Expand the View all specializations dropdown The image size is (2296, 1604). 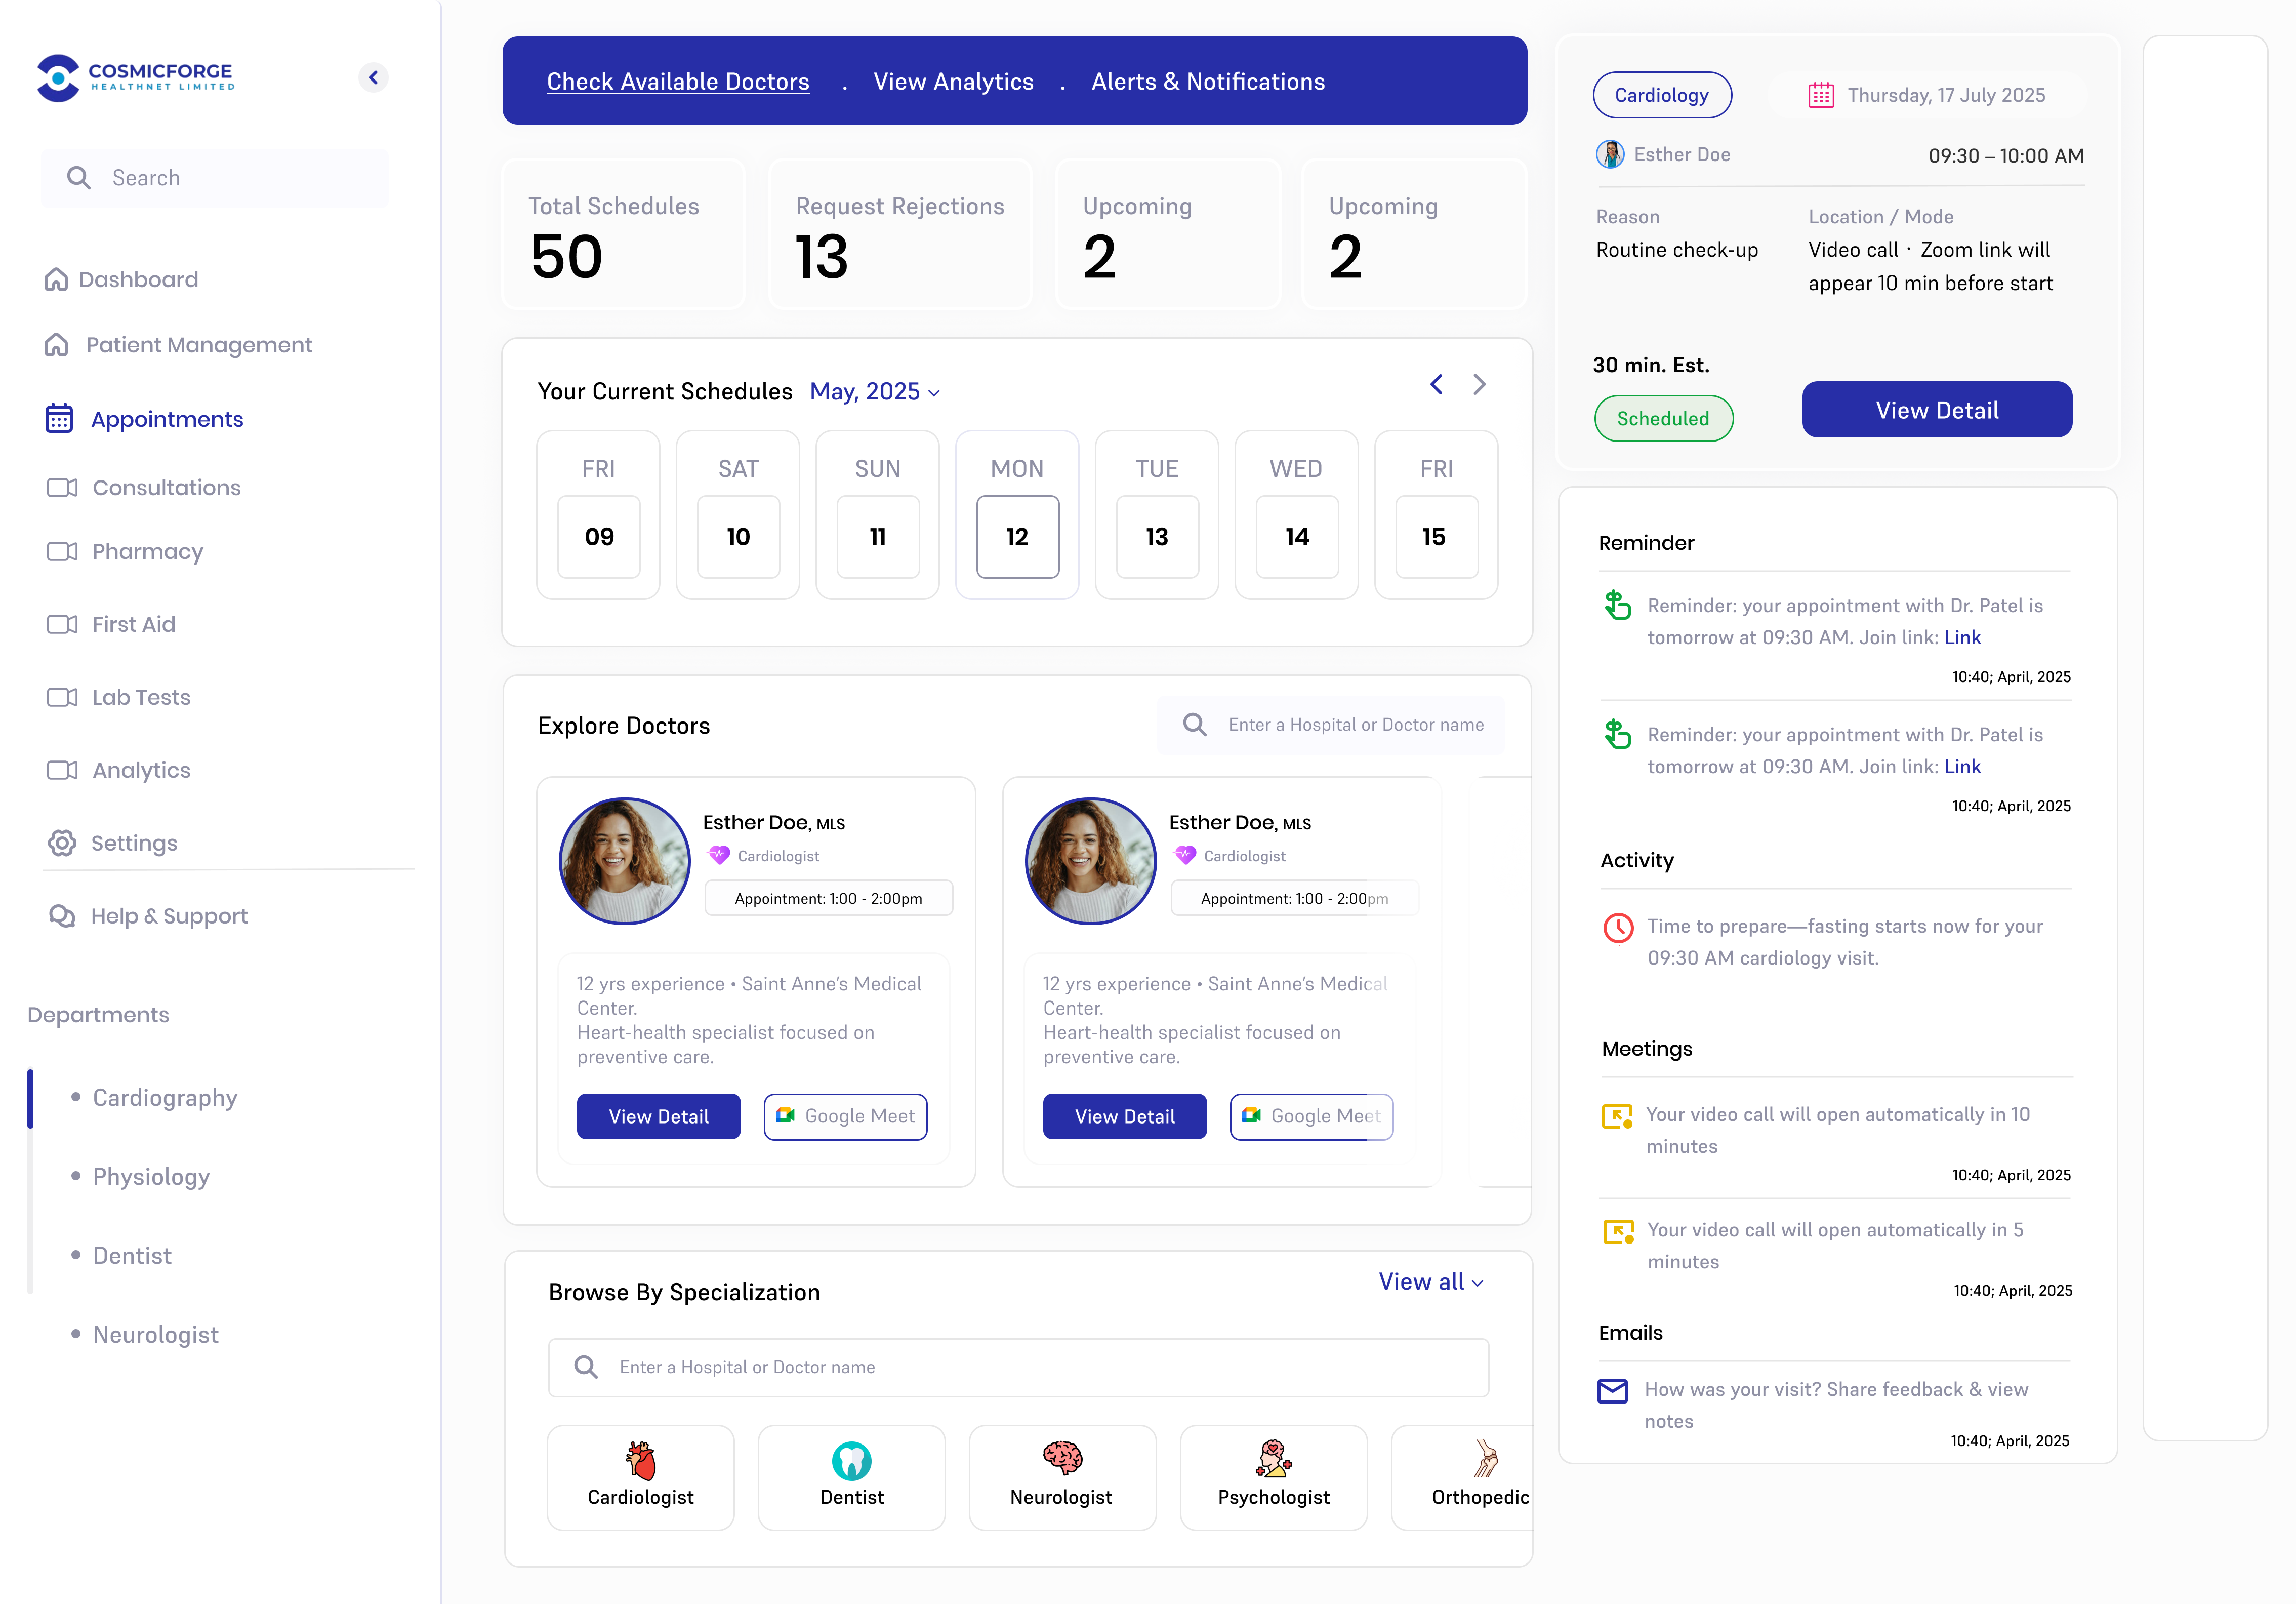click(1430, 1282)
